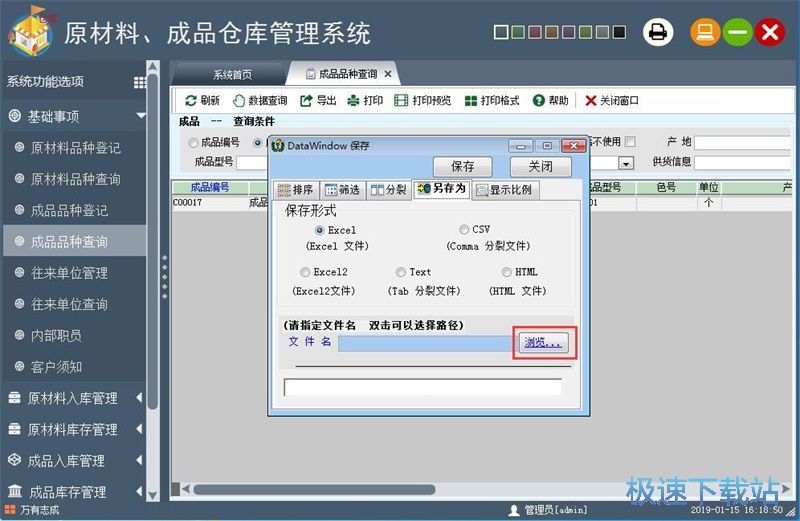Collapse the 基础事项 section
This screenshot has height=521, width=800.
tap(141, 116)
